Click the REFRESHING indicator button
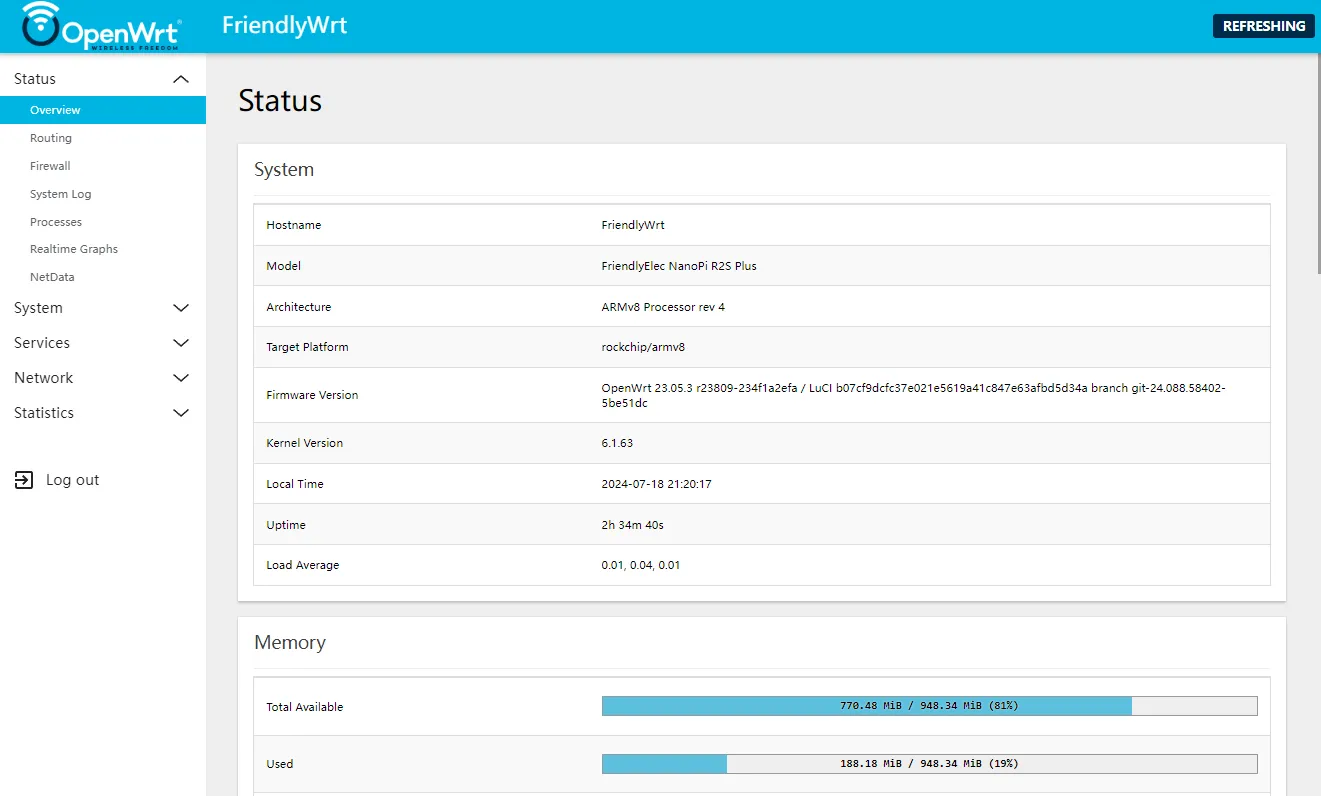The width and height of the screenshot is (1321, 796). (1263, 26)
